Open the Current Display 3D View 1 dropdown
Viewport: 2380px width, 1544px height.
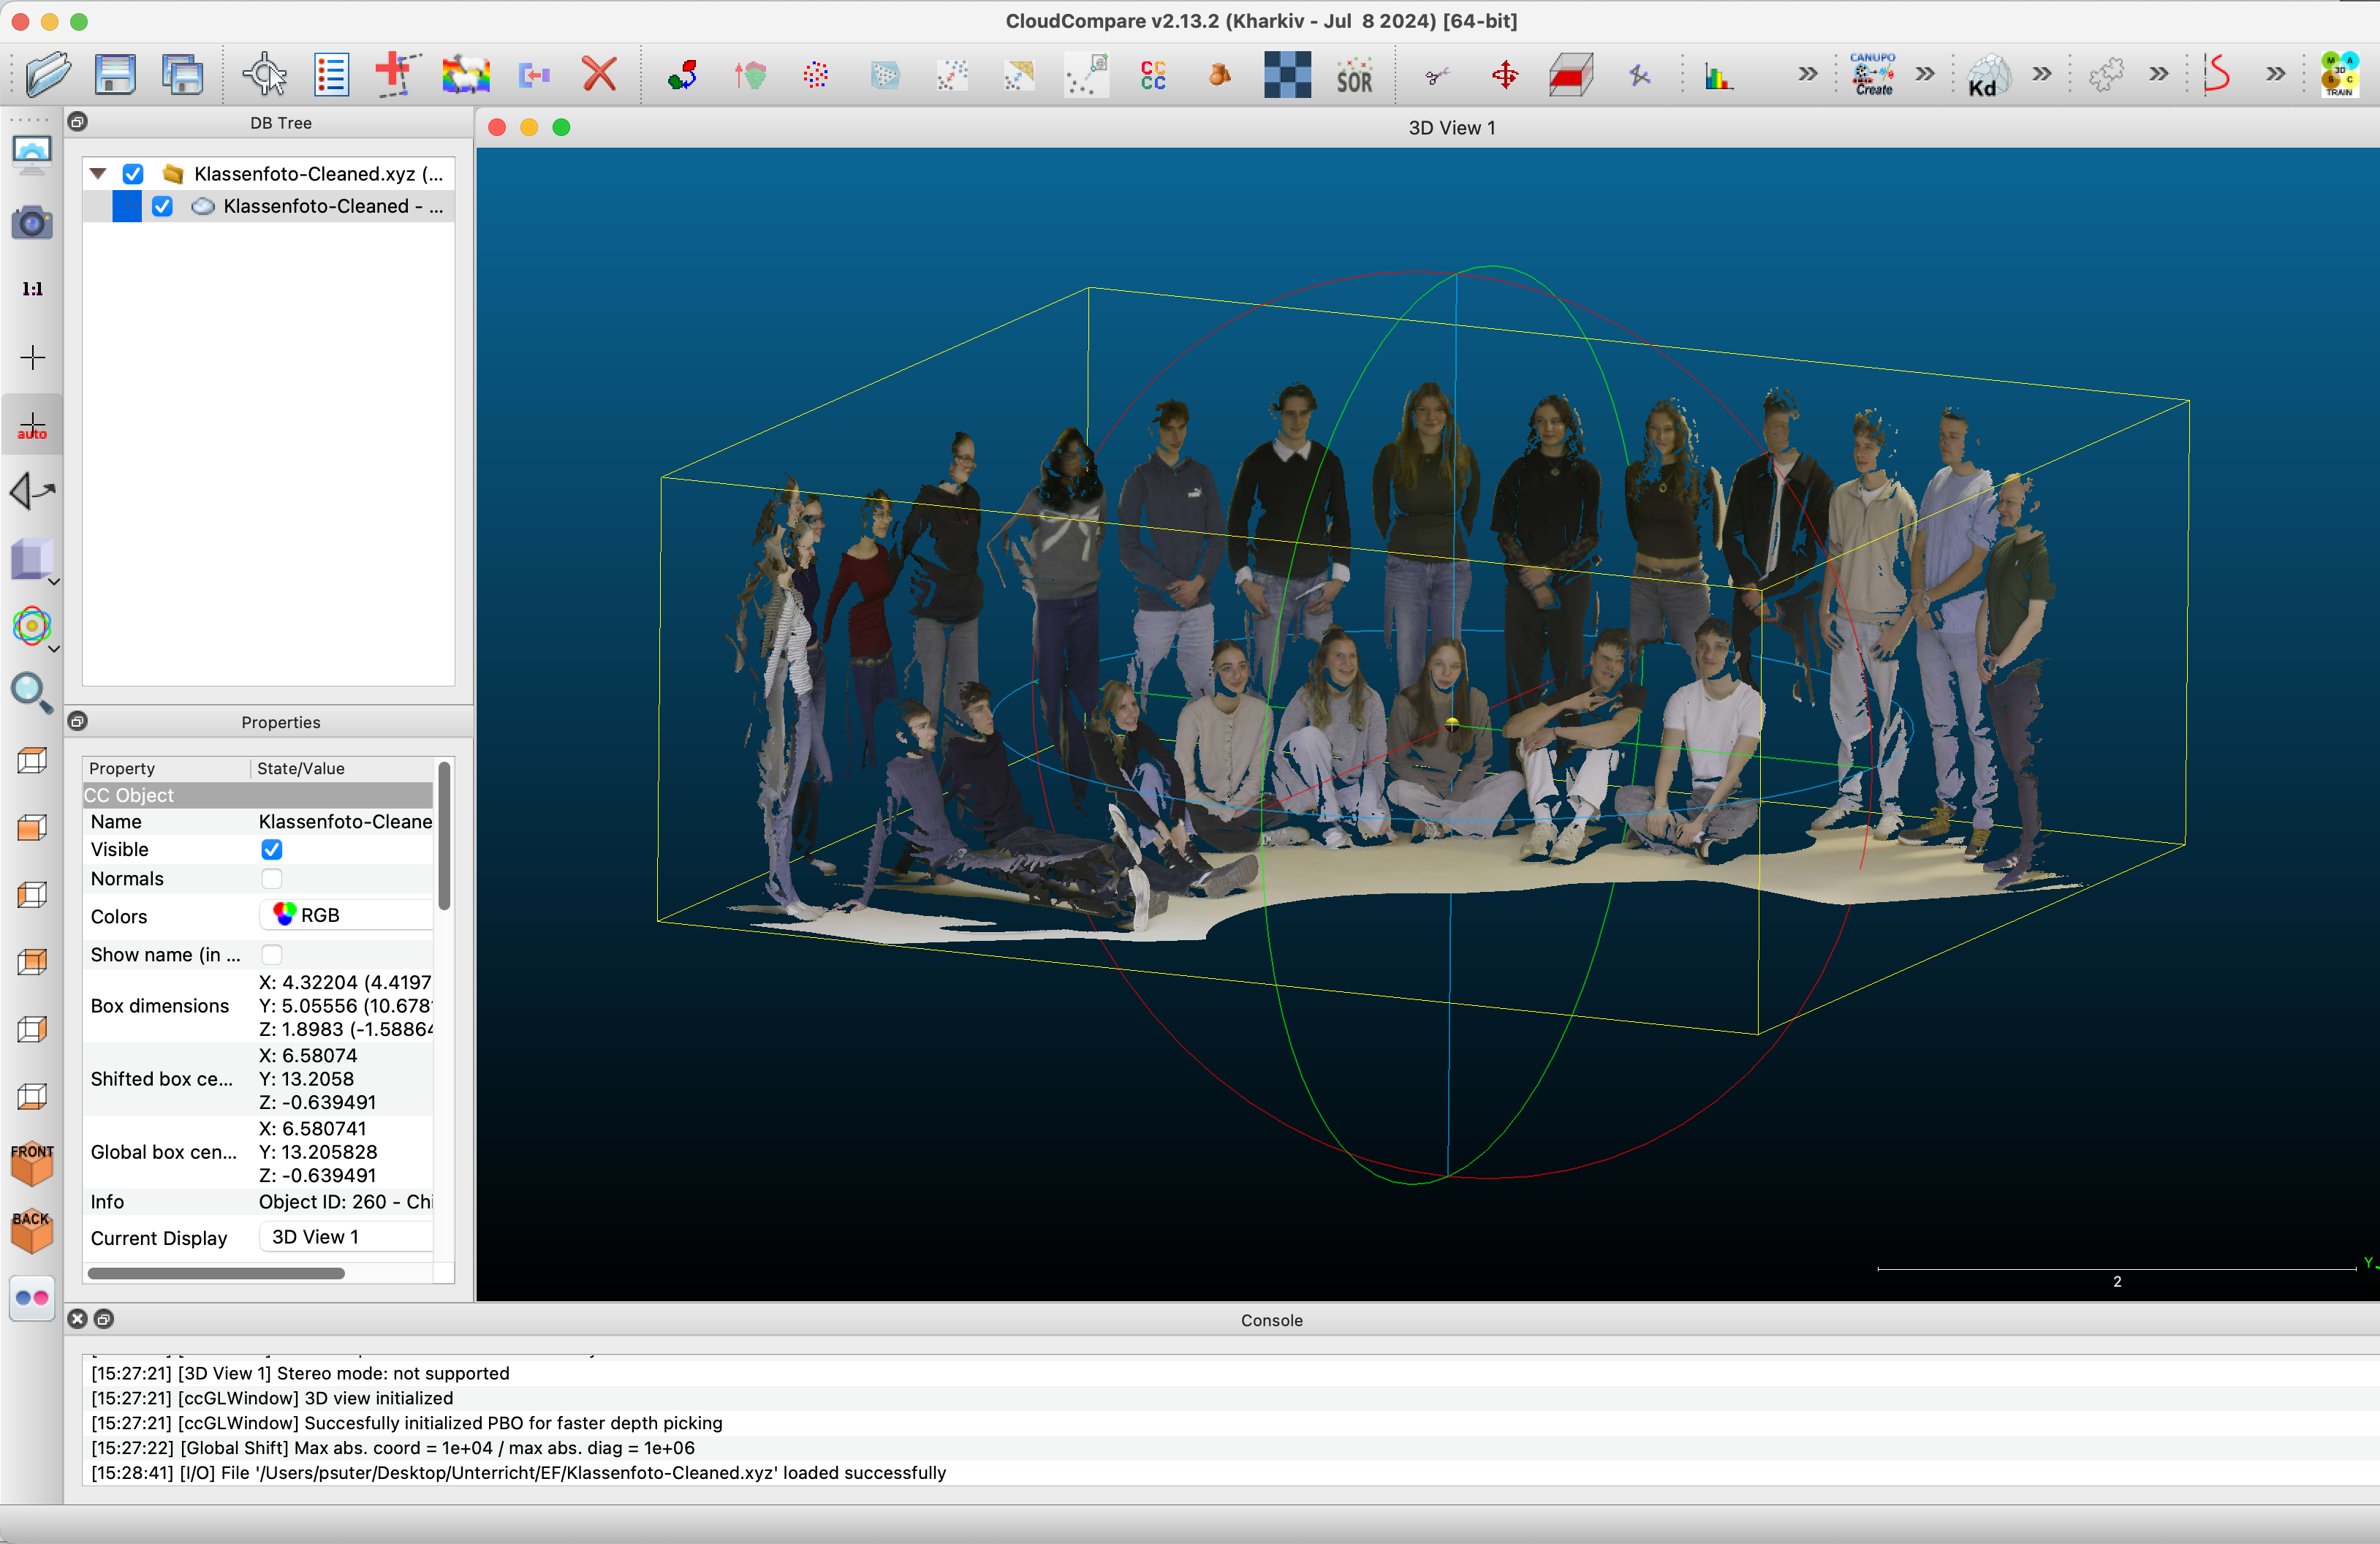click(x=345, y=1237)
